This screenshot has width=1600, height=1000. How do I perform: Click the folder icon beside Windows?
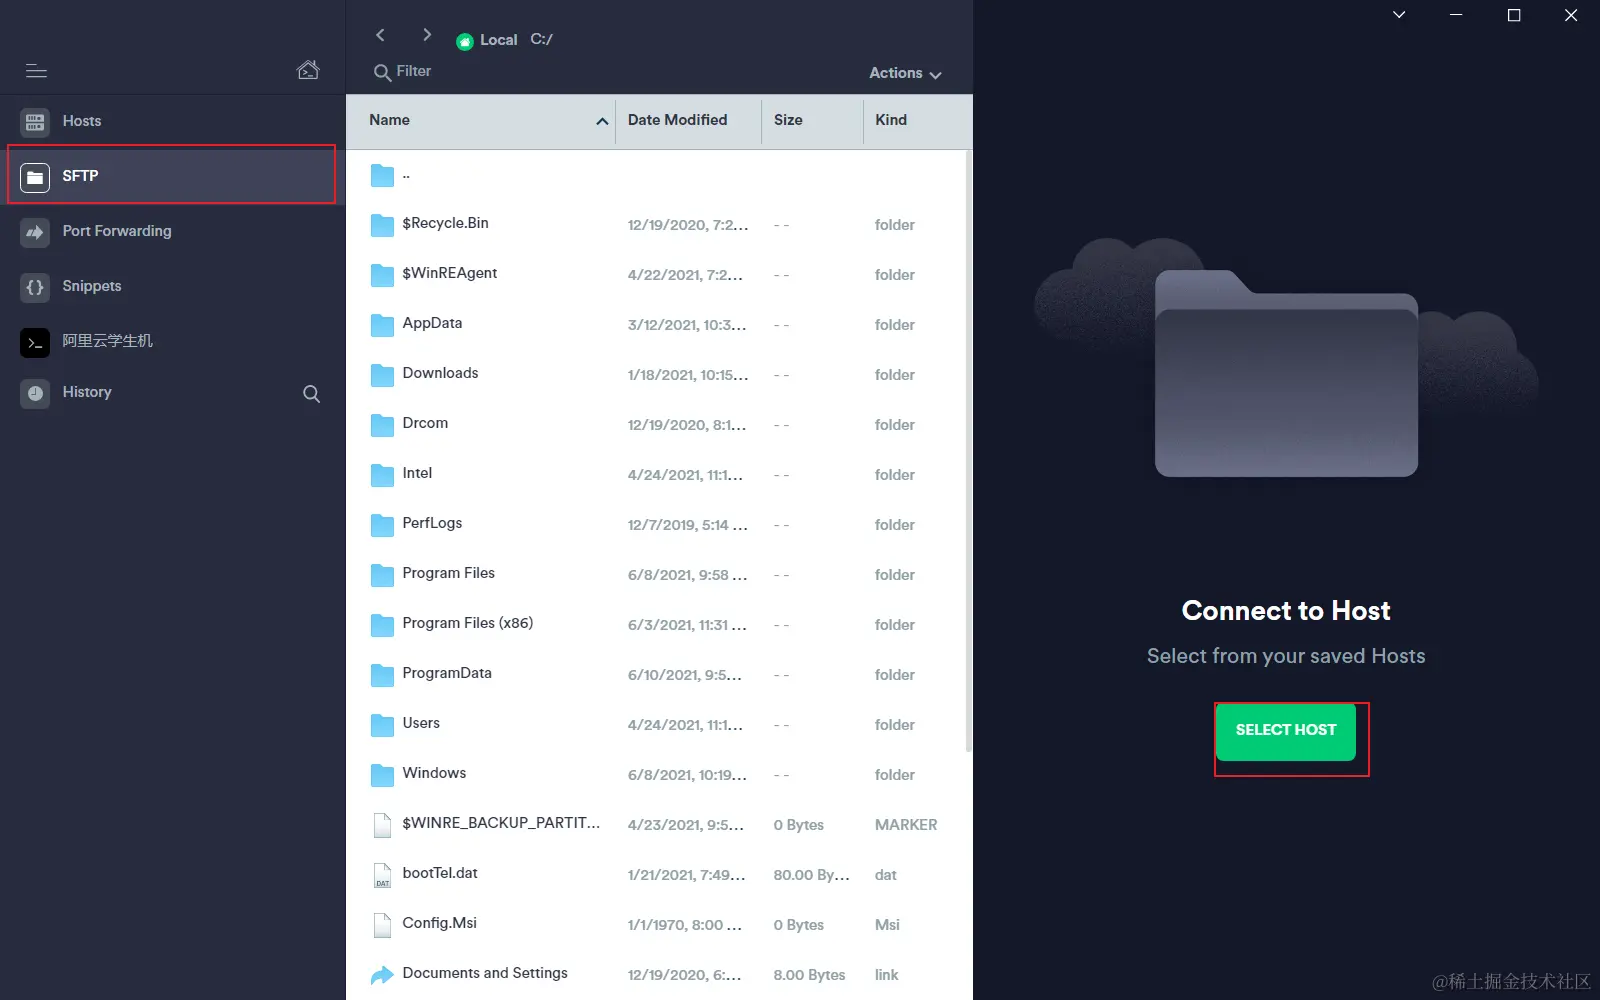point(382,775)
